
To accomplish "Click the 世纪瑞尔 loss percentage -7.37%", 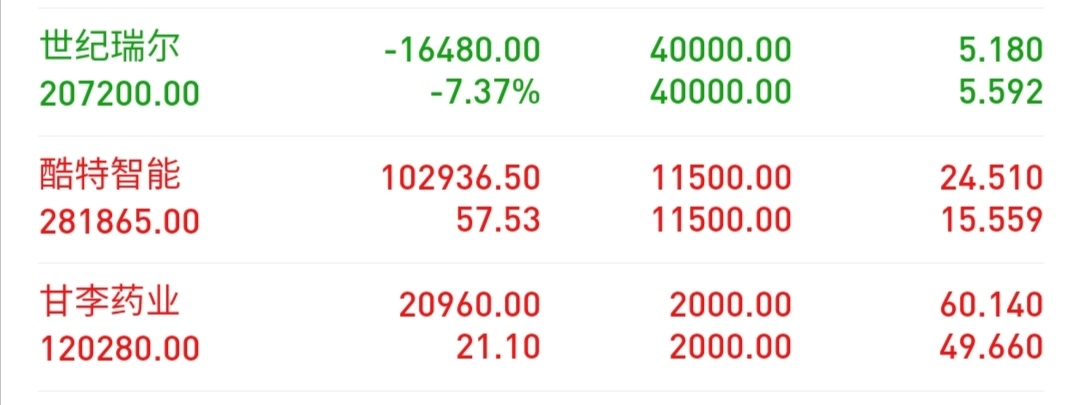I will tap(485, 93).
